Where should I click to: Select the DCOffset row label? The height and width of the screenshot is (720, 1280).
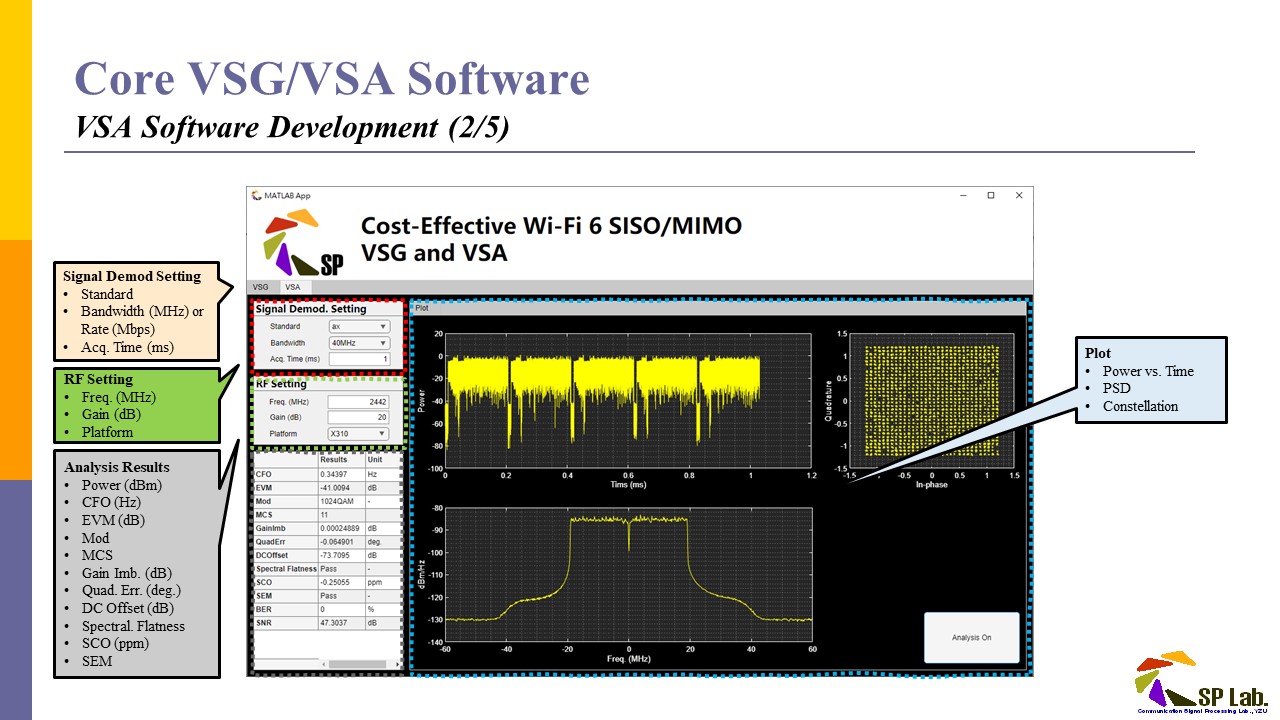pos(286,556)
